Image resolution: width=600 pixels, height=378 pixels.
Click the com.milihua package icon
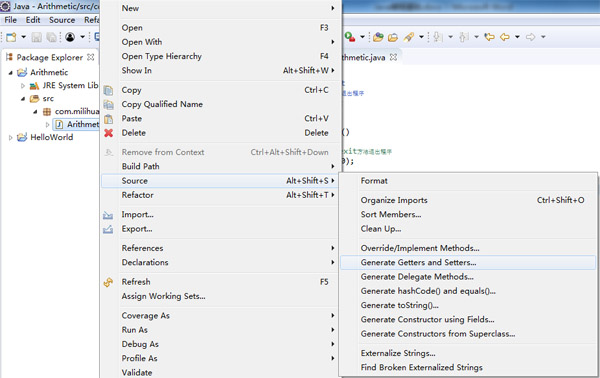point(47,112)
